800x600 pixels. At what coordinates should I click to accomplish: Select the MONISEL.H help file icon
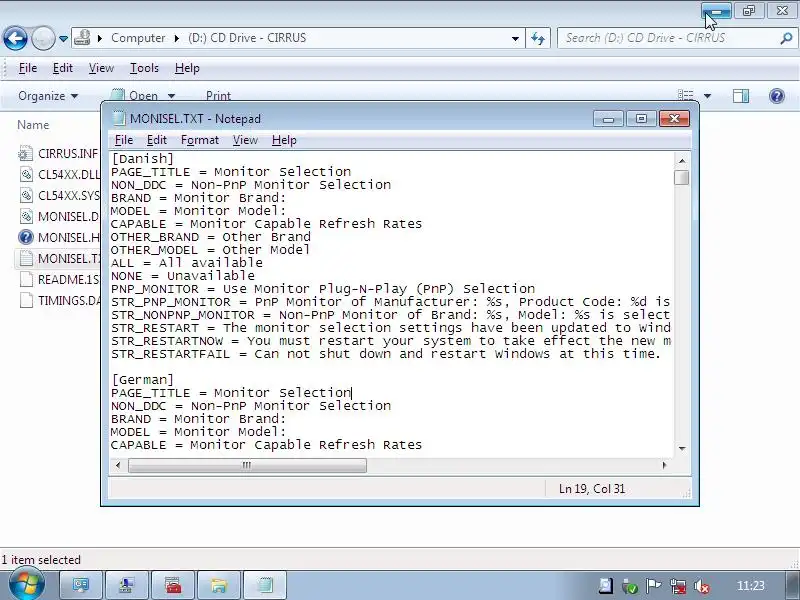(26, 237)
